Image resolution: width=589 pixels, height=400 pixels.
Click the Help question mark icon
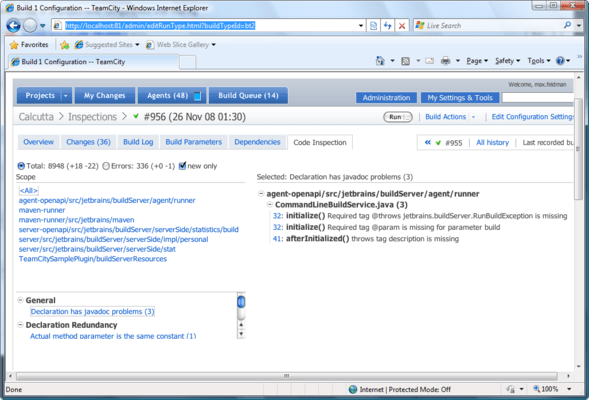click(560, 61)
